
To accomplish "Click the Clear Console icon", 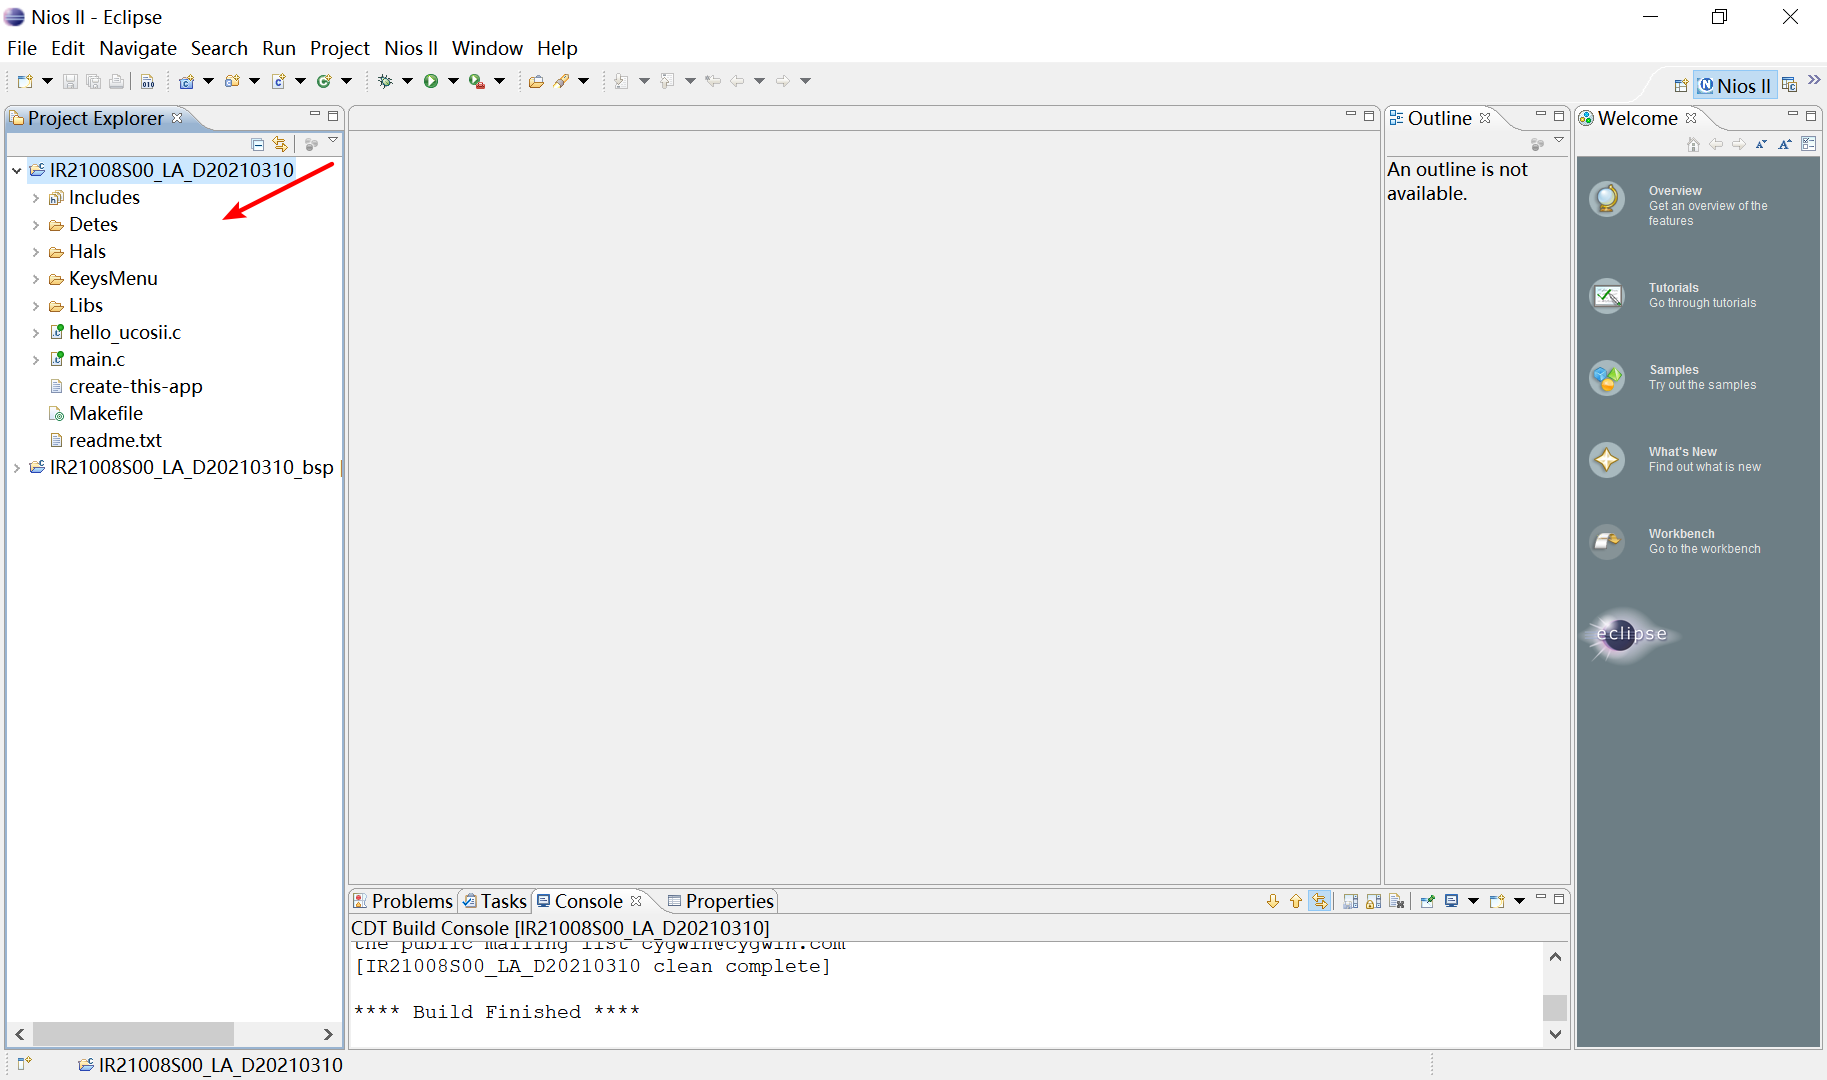I will pos(1397,901).
